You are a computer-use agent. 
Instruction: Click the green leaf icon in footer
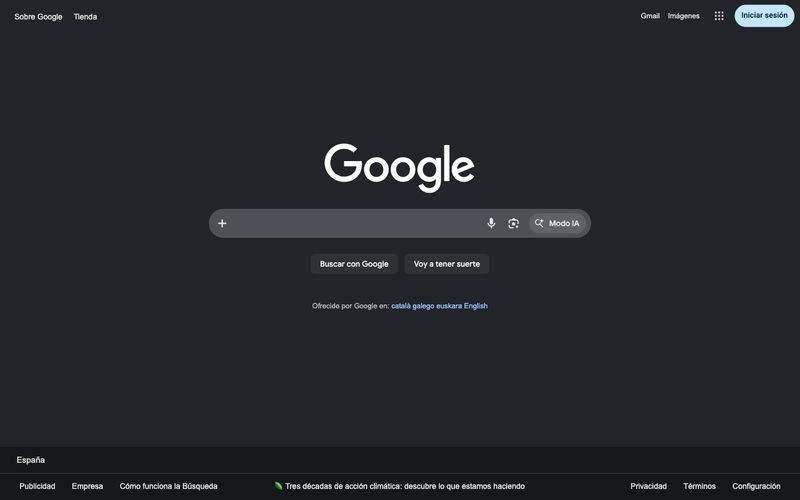tap(278, 486)
